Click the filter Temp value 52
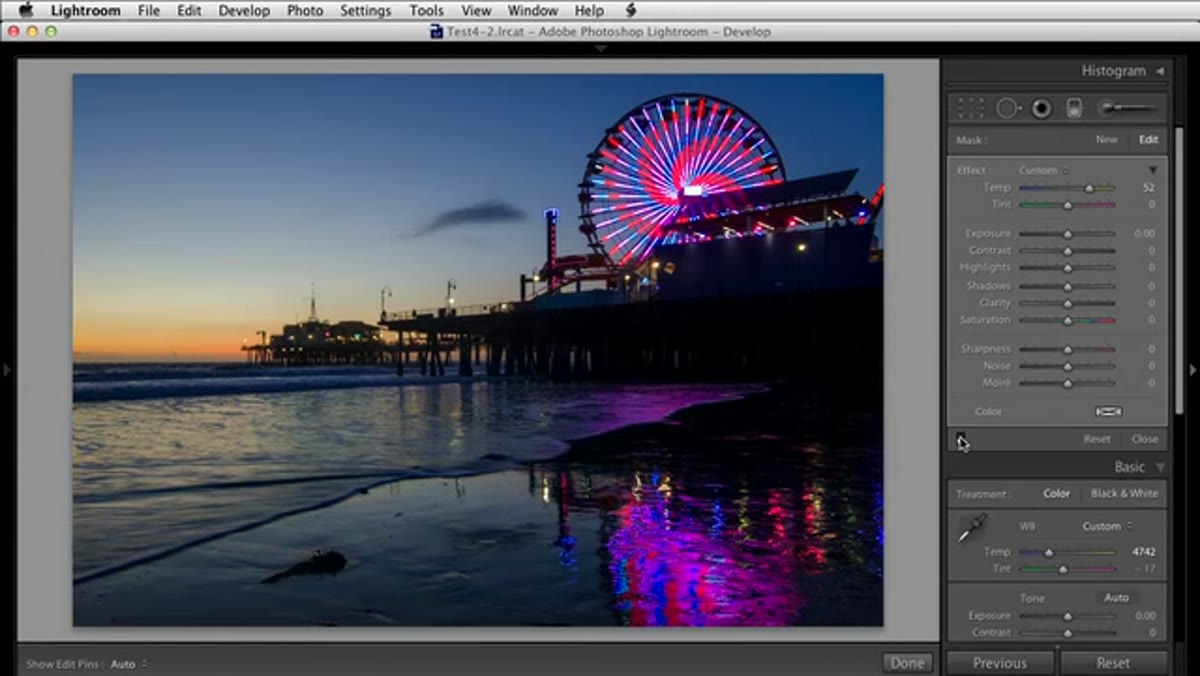Screen dimensions: 1200x676 pyautogui.click(x=1149, y=188)
